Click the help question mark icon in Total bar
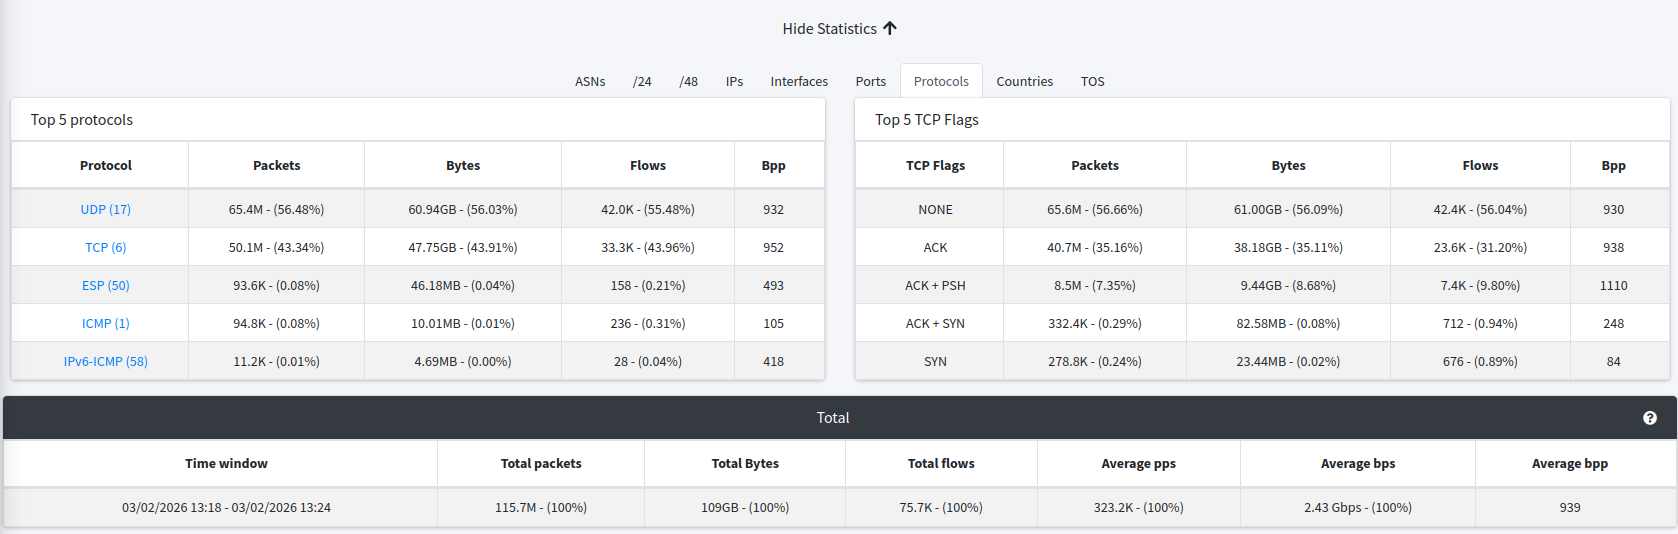This screenshot has height=534, width=1678. 1650,418
